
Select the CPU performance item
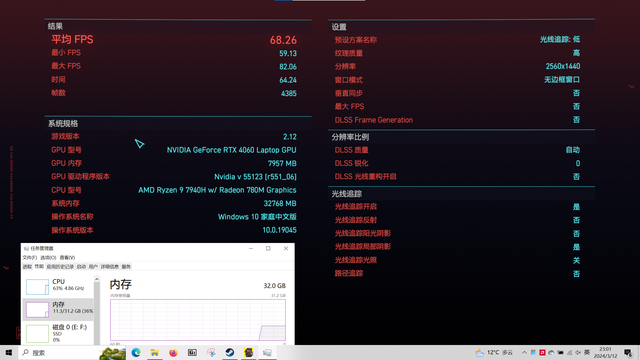click(x=58, y=285)
